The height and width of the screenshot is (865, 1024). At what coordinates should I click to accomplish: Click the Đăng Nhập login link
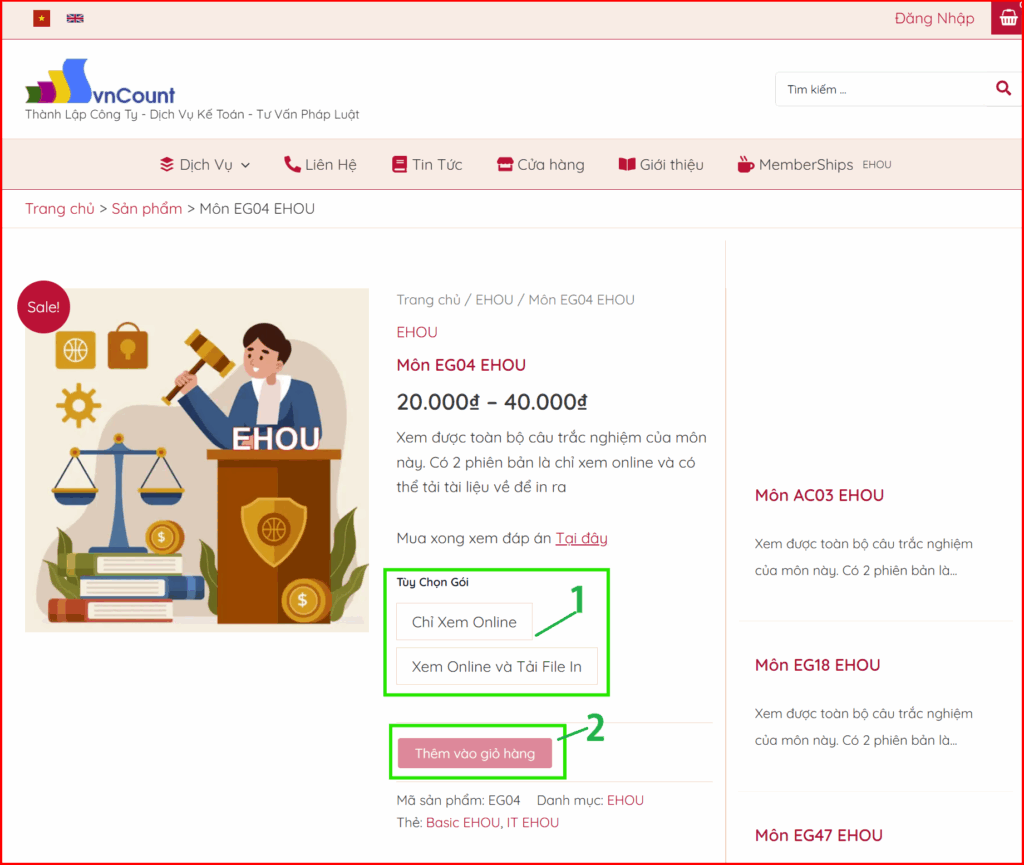(934, 18)
